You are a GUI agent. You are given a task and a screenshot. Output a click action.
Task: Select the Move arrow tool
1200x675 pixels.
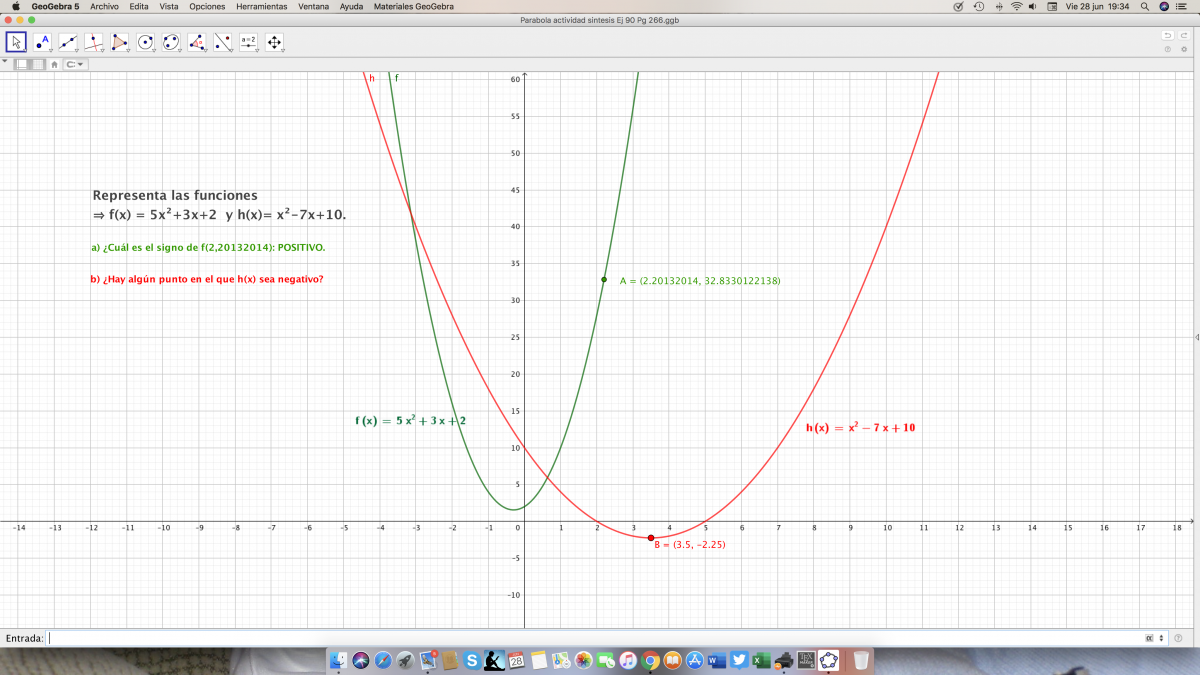click(17, 42)
